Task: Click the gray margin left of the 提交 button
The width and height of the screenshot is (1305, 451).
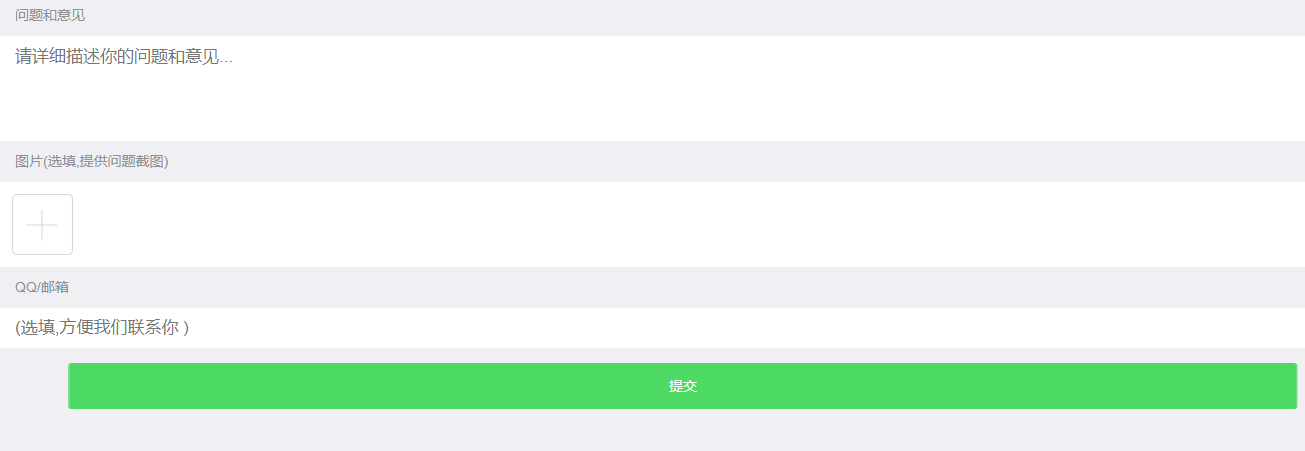Action: [34, 386]
